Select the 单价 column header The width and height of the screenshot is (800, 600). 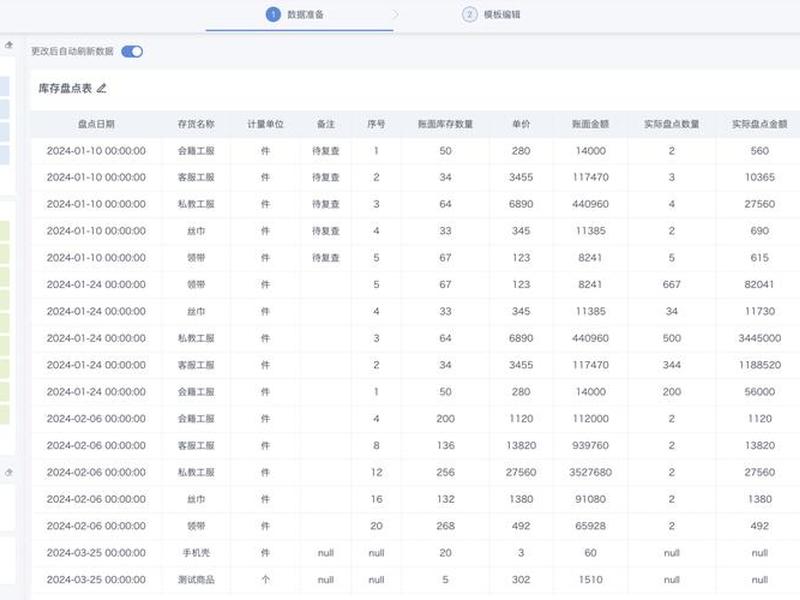pos(521,124)
